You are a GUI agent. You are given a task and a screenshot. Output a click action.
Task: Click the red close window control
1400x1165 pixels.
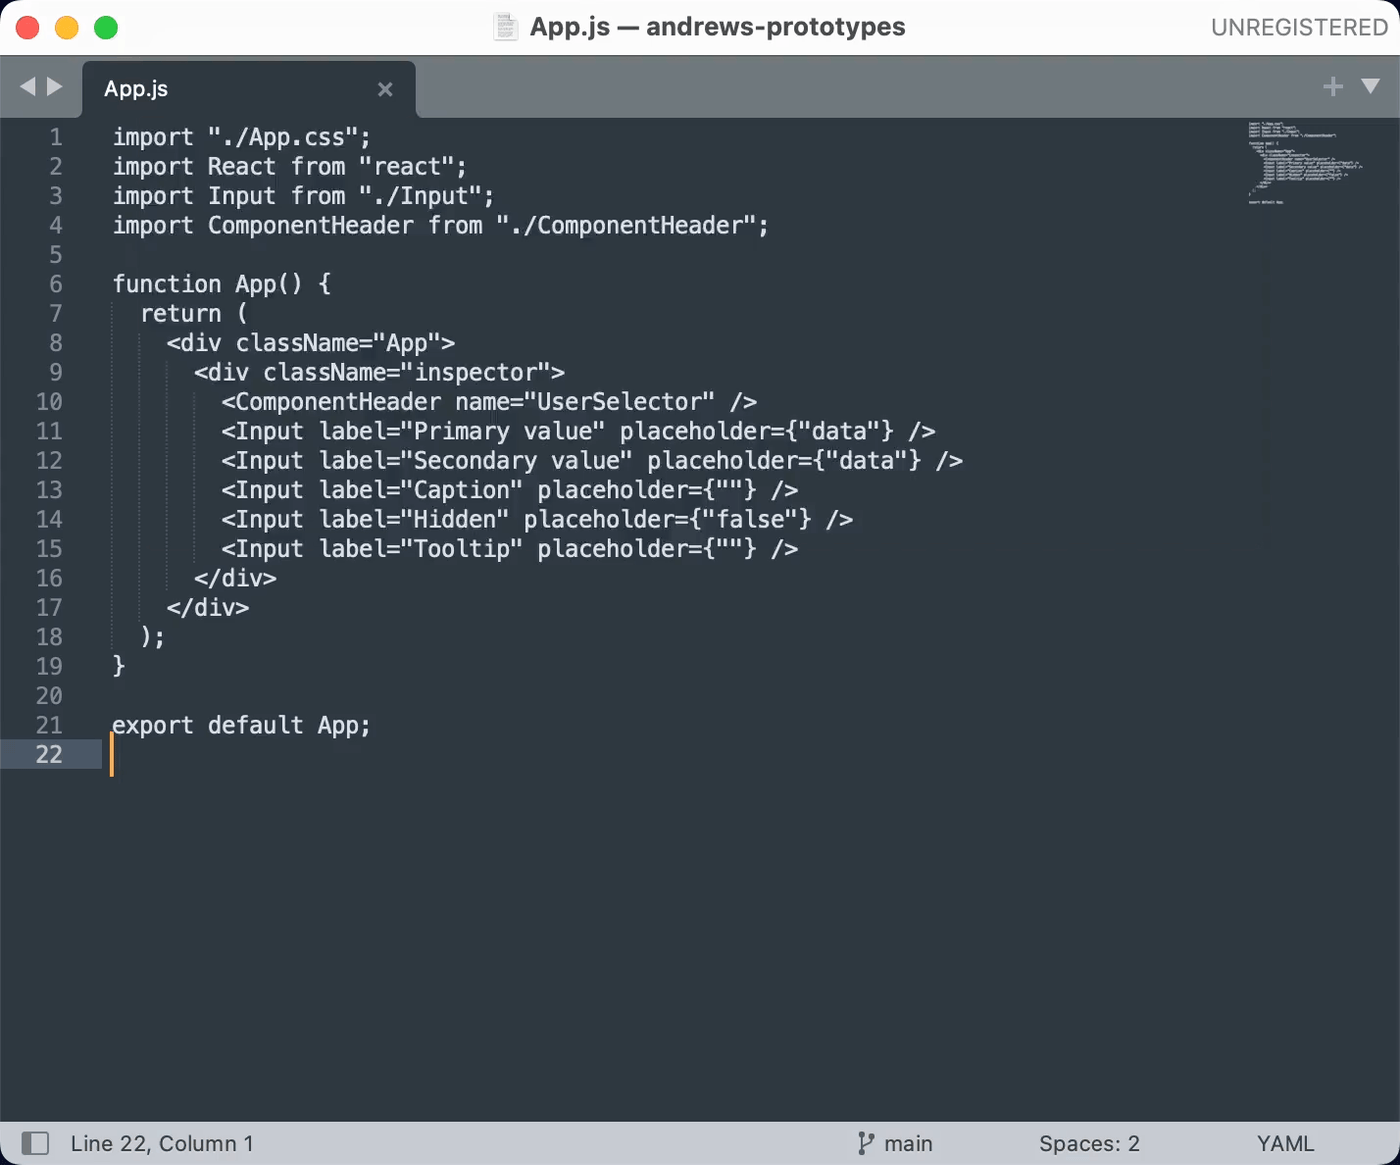[x=27, y=27]
